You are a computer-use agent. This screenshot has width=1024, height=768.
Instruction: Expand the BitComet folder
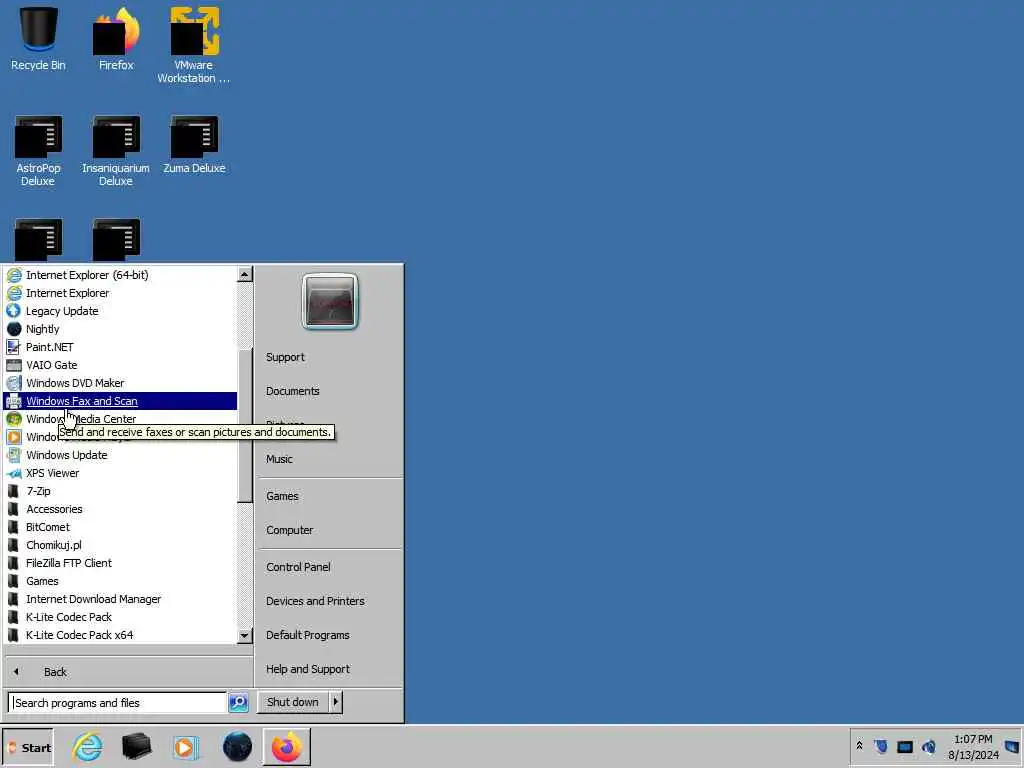(x=120, y=527)
